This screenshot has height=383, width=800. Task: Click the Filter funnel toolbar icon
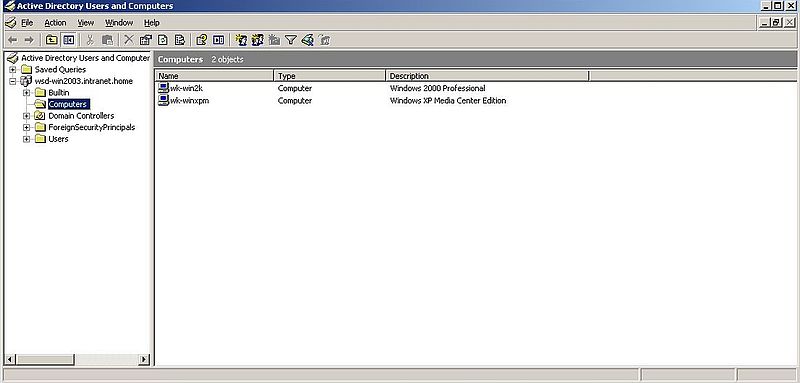tap(291, 40)
